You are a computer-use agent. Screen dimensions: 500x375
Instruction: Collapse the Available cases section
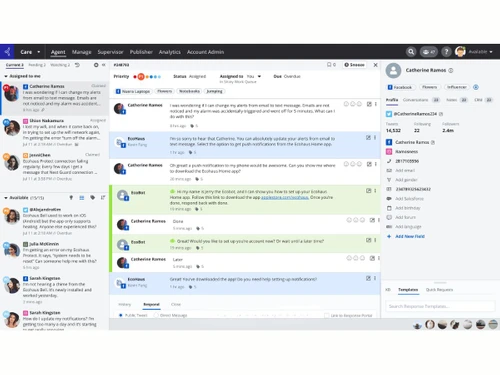coord(6,198)
